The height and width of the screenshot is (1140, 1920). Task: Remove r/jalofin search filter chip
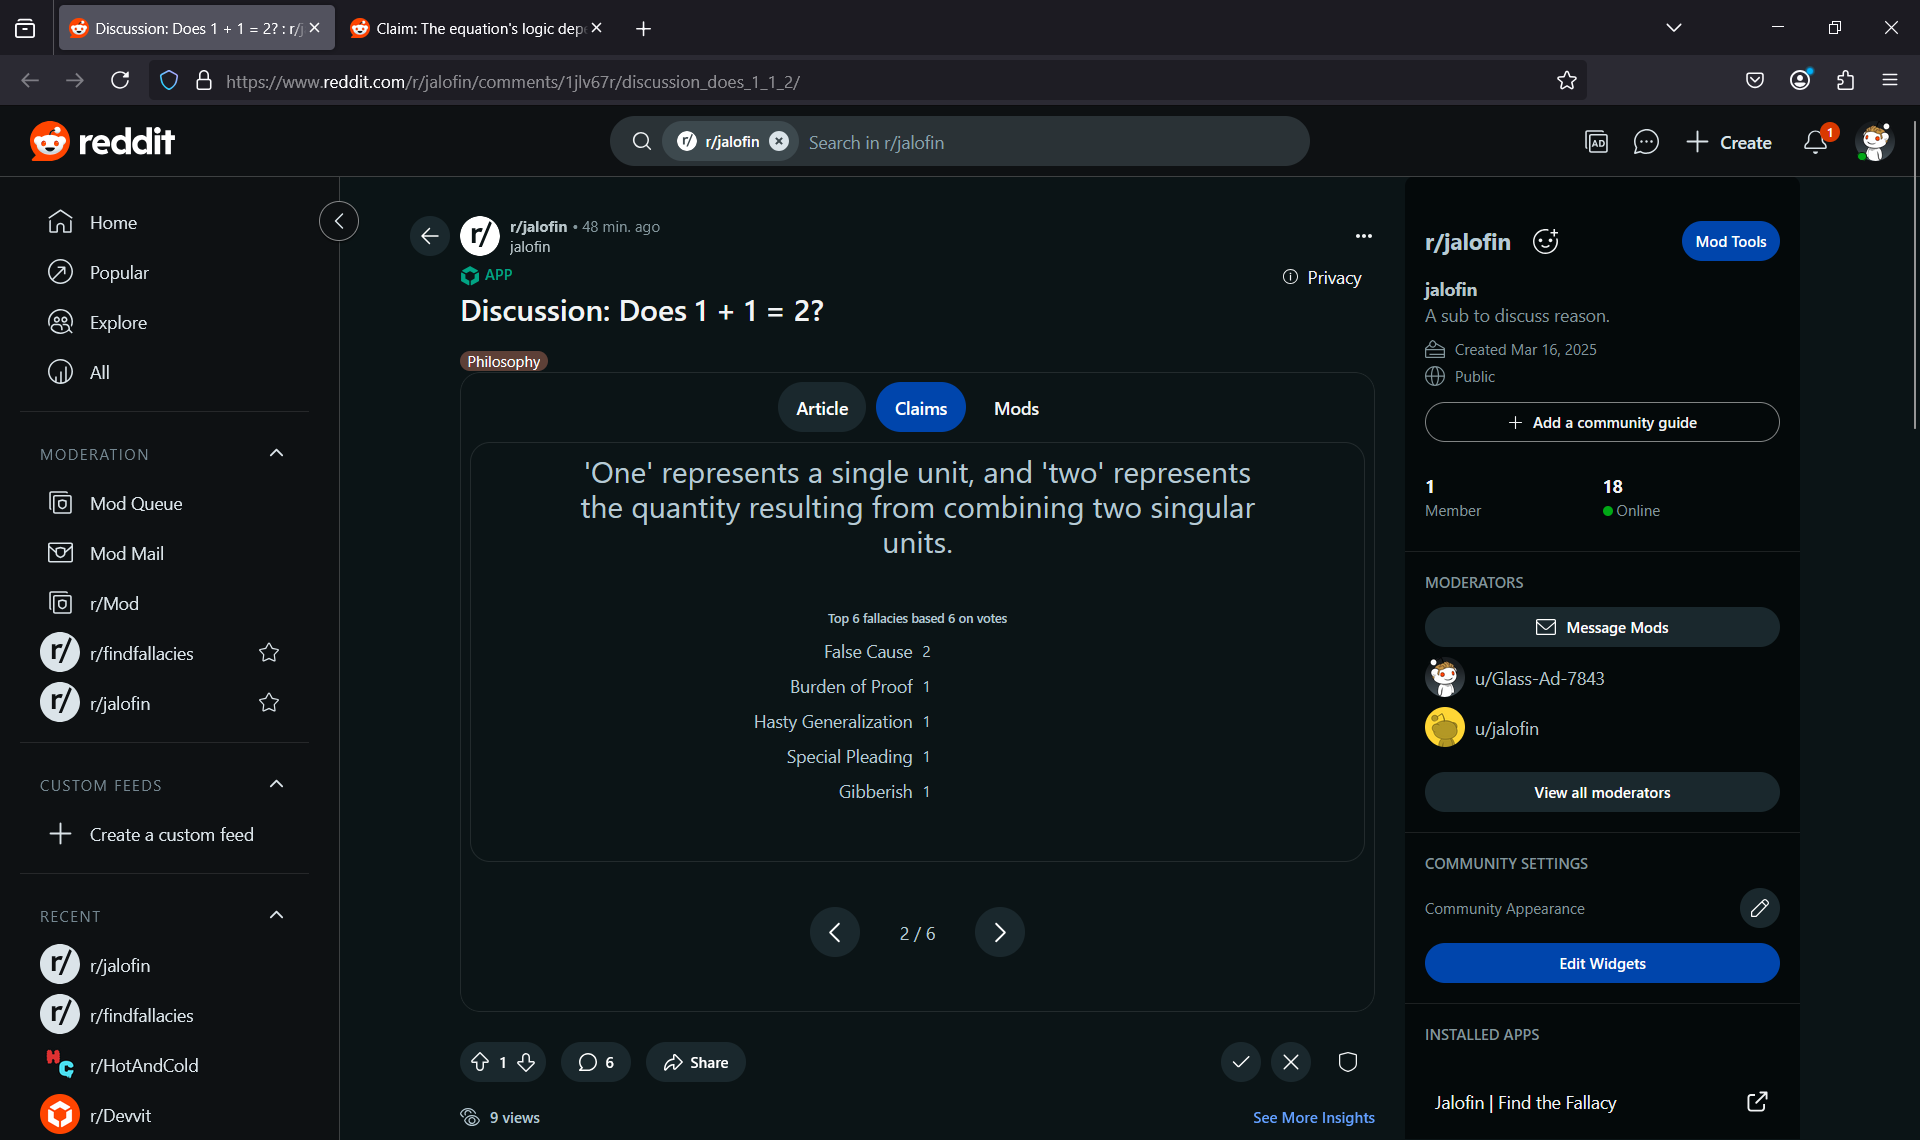point(779,142)
